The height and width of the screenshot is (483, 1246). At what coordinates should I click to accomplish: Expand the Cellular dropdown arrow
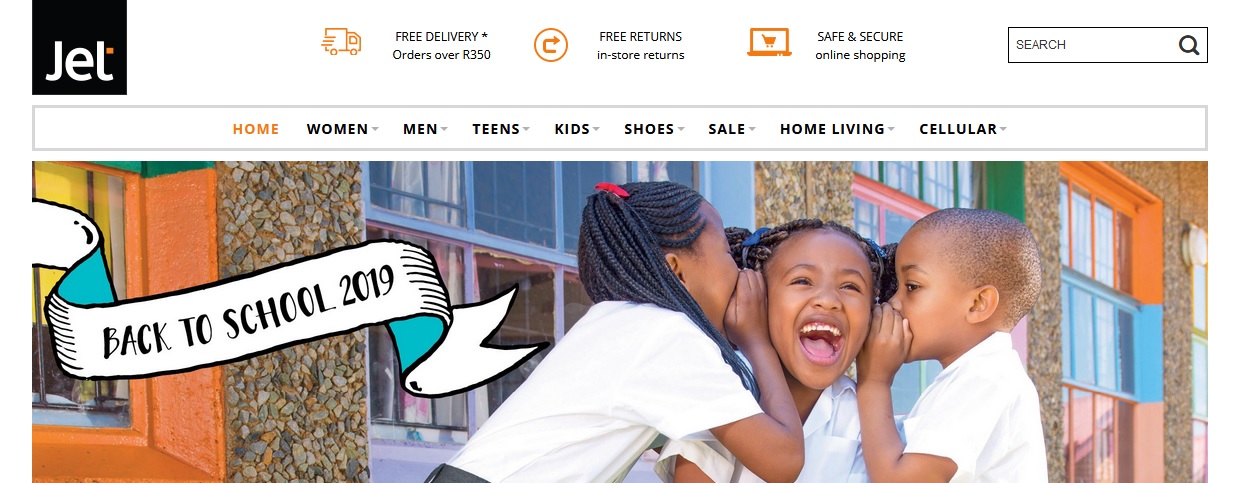pos(1003,129)
